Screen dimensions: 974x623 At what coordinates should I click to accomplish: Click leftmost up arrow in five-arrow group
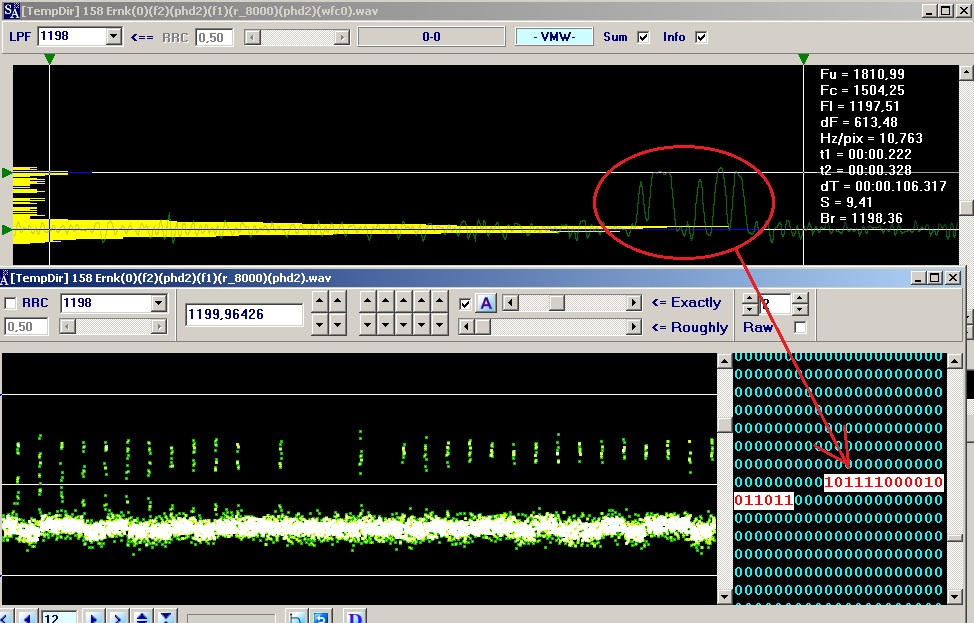point(368,302)
